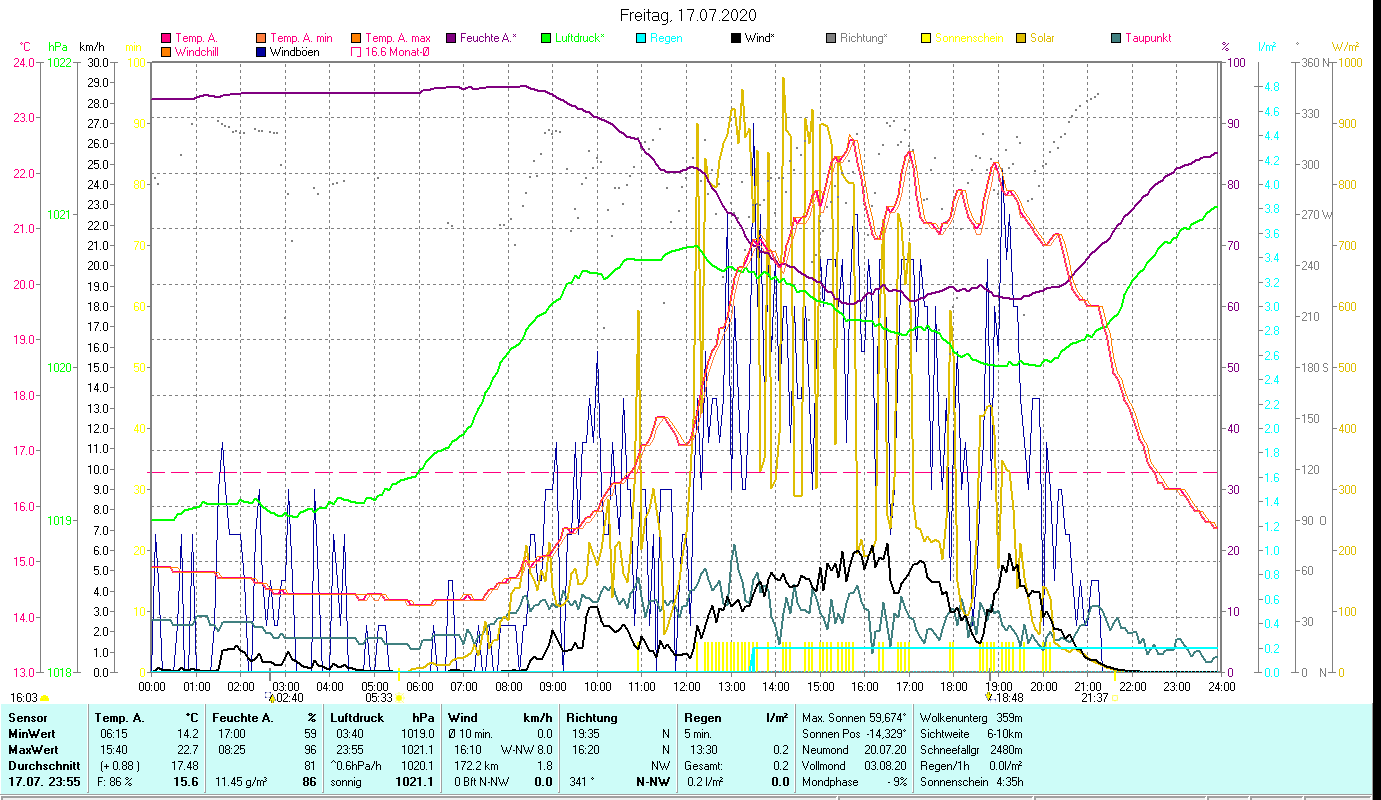The image size is (1381, 800).
Task: Click the 'km/h' axis unit label above the chart
Action: [91, 47]
